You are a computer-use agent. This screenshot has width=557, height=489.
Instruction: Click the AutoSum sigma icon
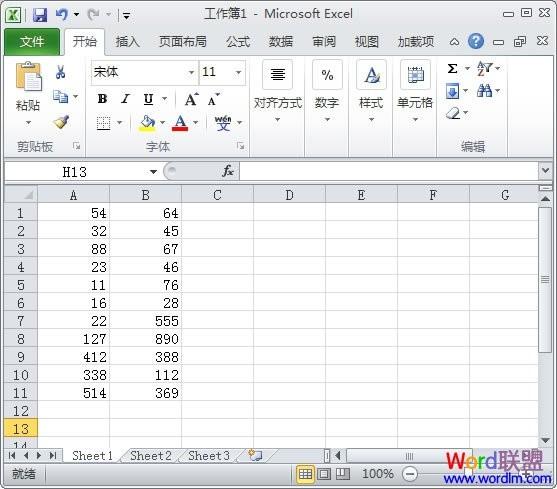coord(452,68)
